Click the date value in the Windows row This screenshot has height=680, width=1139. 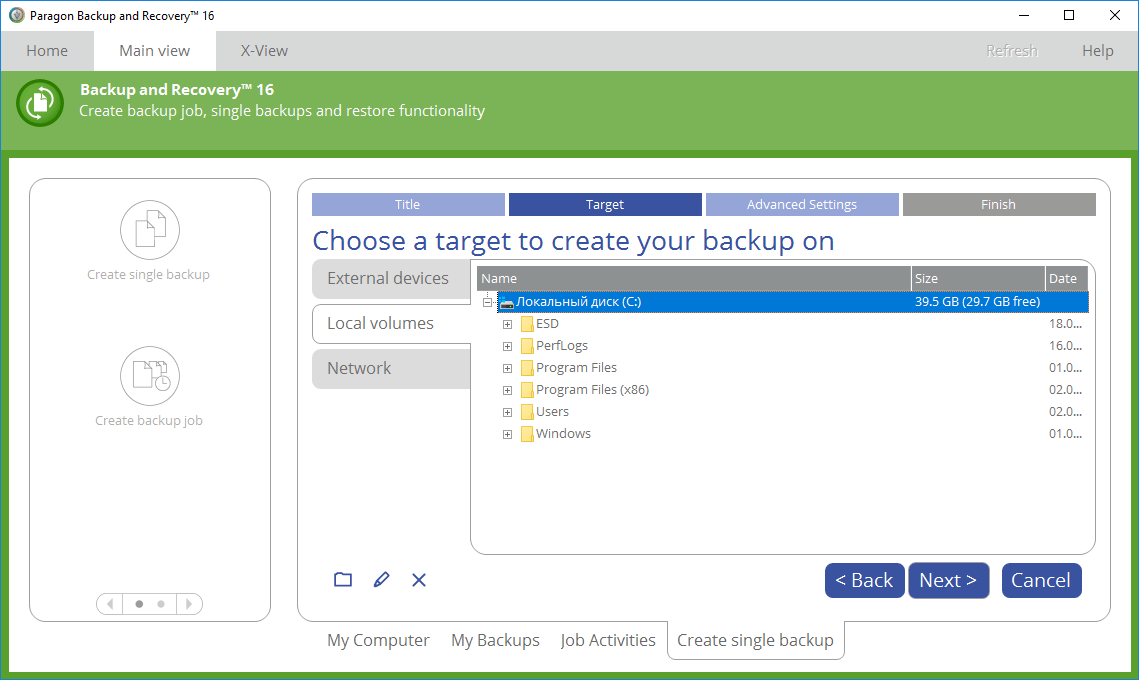click(x=1066, y=434)
